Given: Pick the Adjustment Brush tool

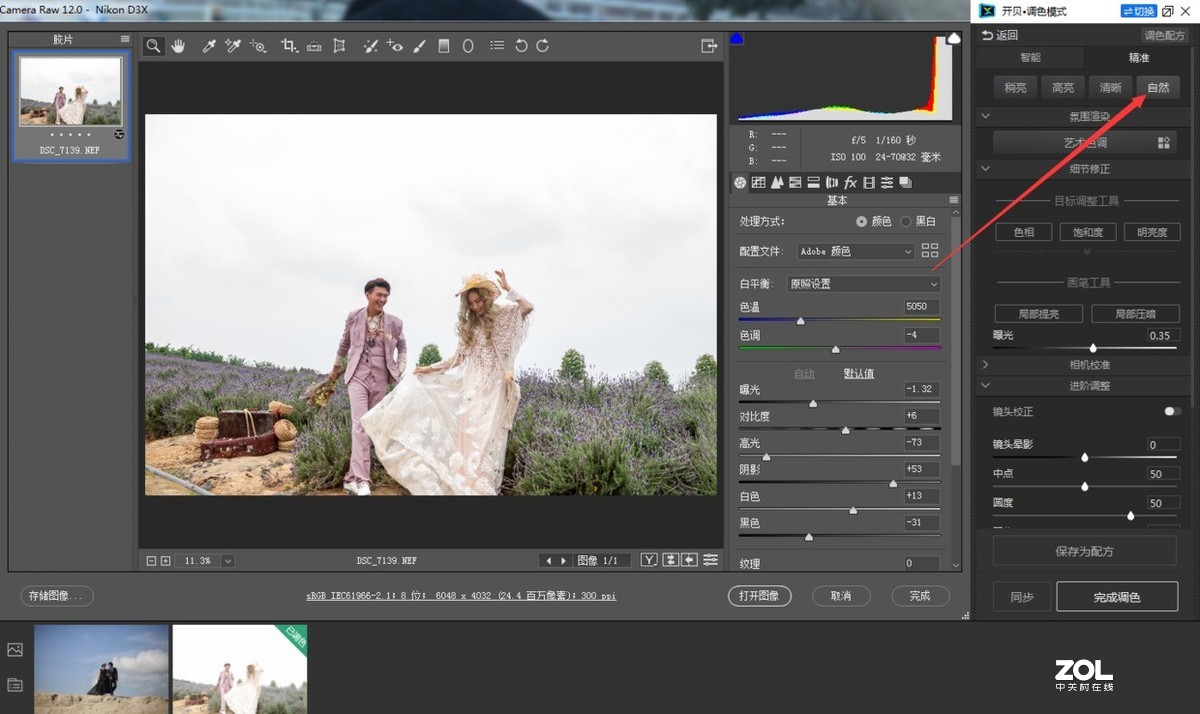Looking at the screenshot, I should tap(419, 46).
